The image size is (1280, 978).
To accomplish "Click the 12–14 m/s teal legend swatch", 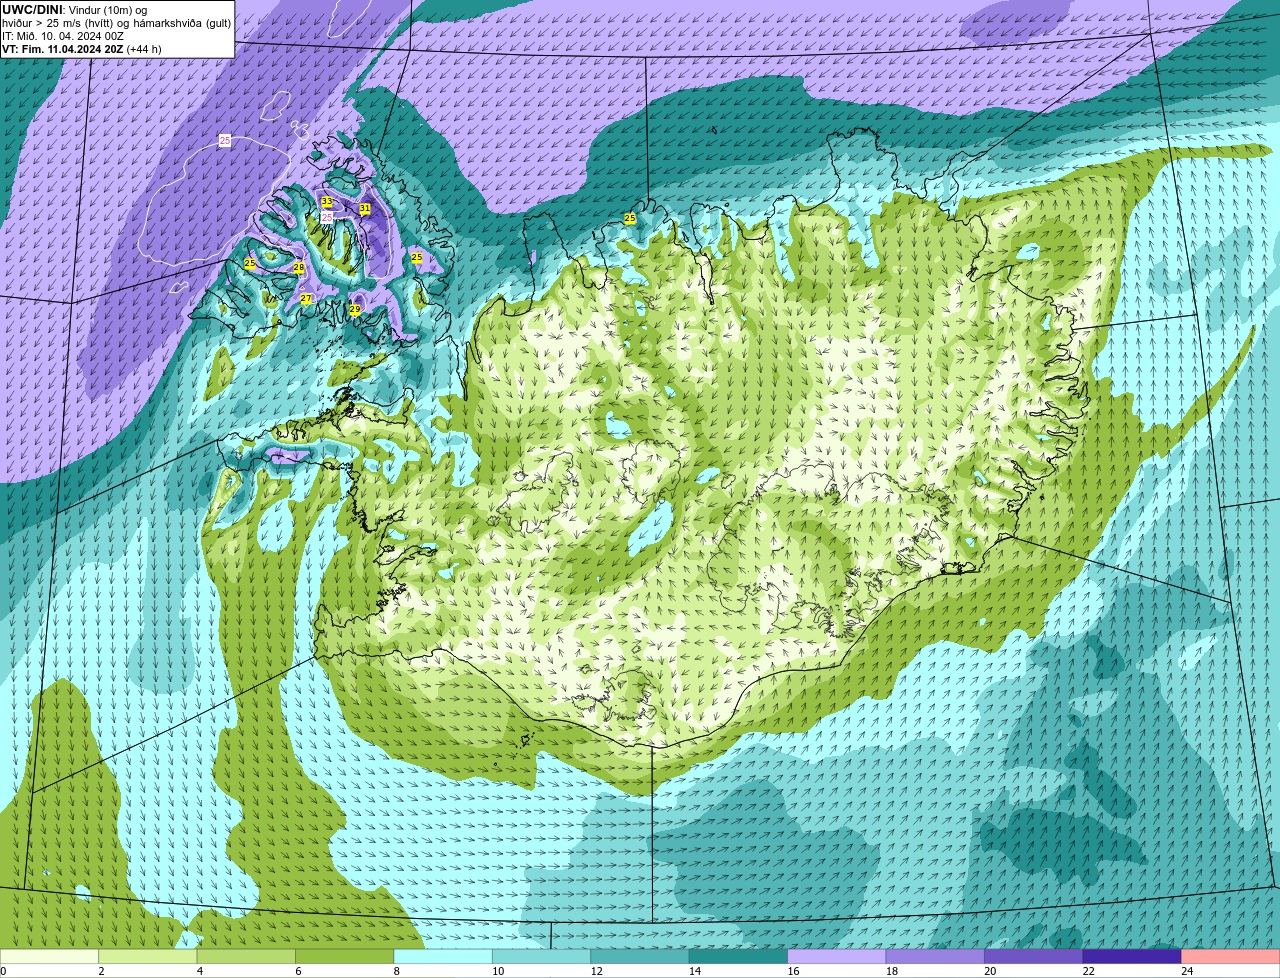I will coord(640,956).
